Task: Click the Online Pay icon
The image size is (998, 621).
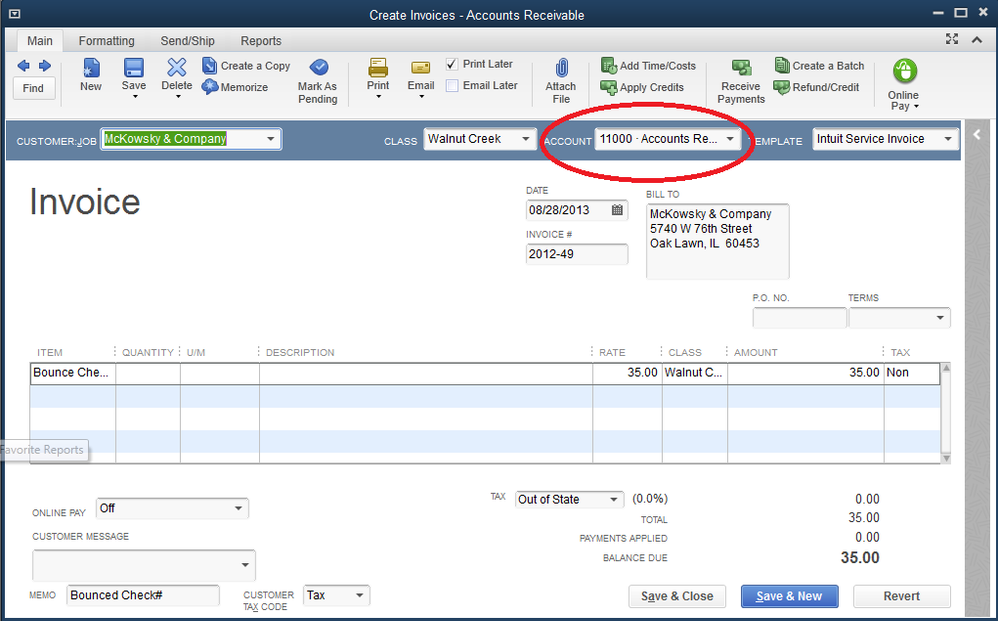Action: 904,71
